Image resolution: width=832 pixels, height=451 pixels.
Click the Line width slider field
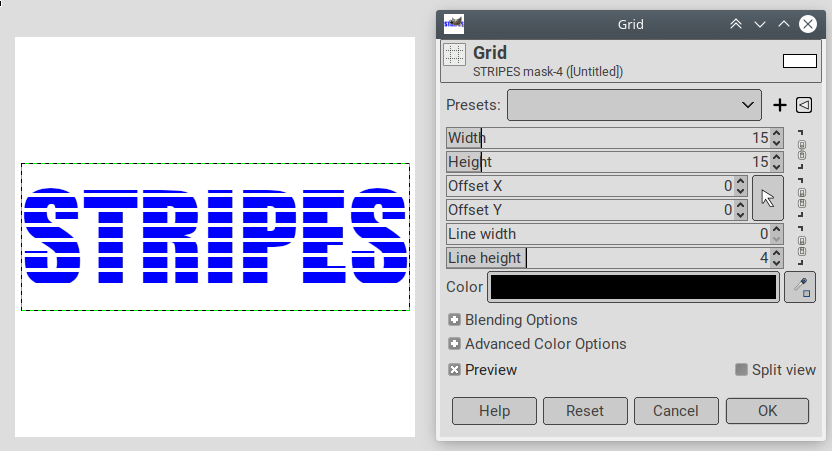pos(609,234)
